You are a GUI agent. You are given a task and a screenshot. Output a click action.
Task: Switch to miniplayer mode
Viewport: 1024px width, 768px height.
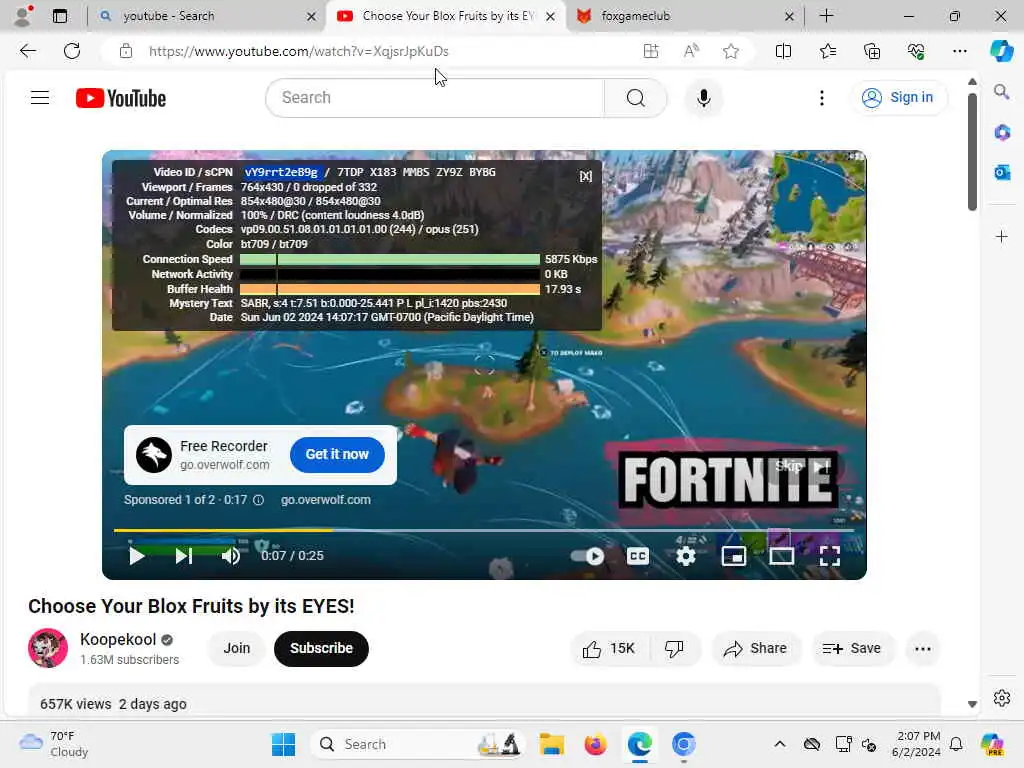click(733, 556)
